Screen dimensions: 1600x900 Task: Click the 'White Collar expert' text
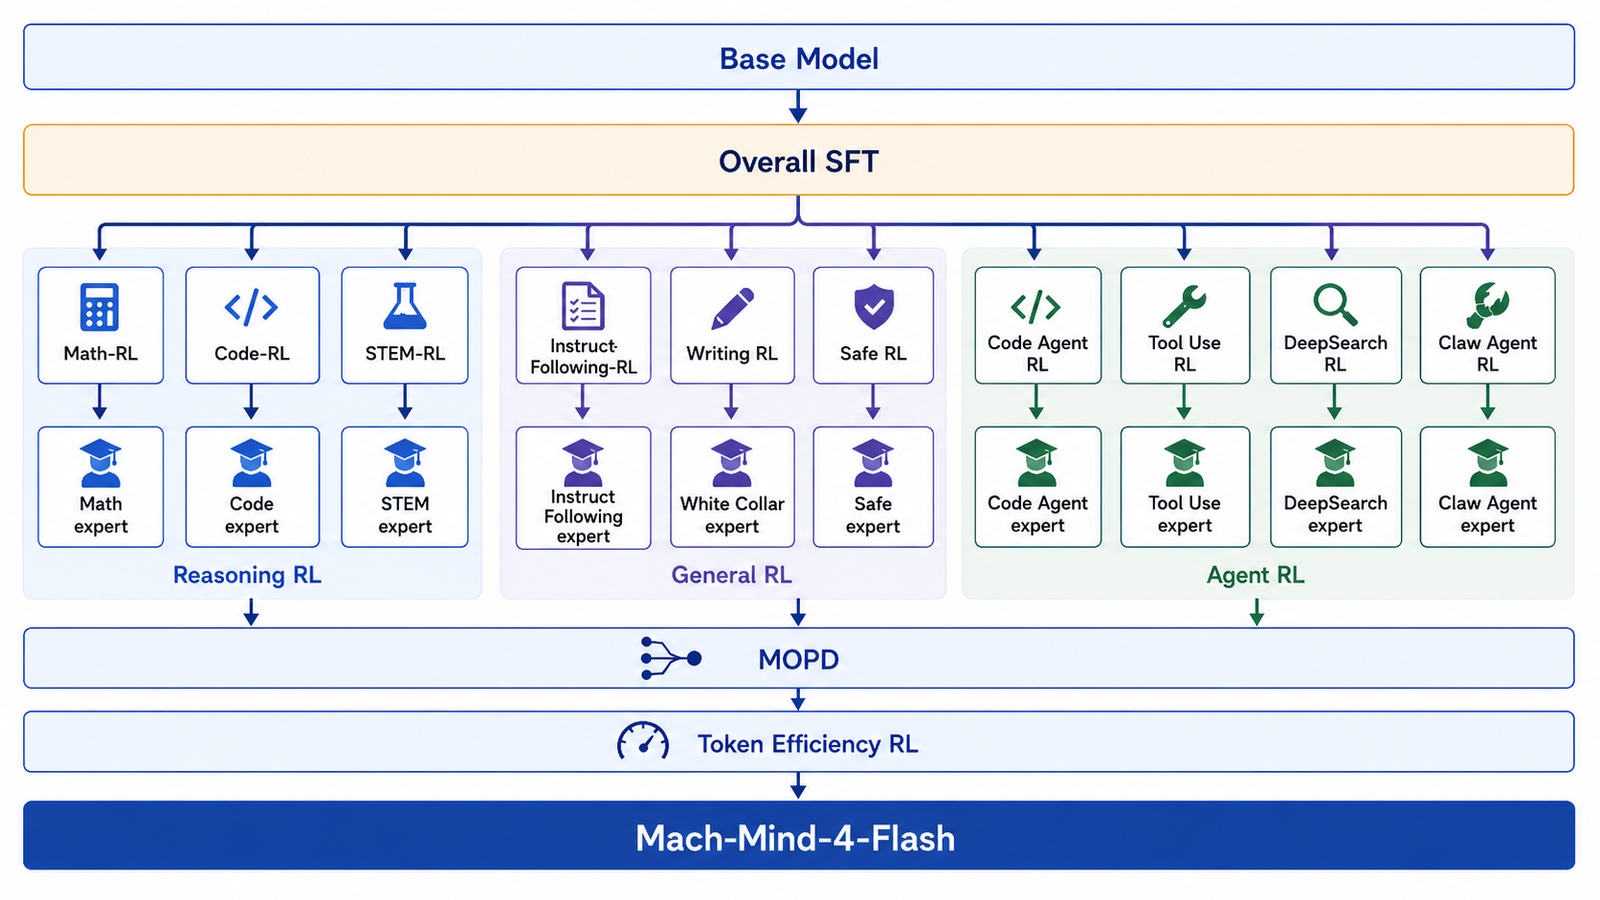732,515
